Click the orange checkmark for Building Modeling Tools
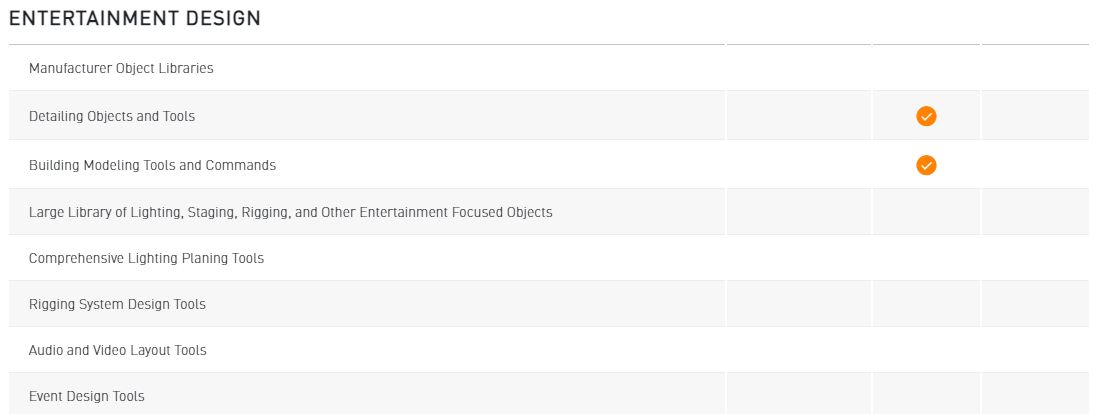The width and height of the screenshot is (1097, 414). point(926,165)
